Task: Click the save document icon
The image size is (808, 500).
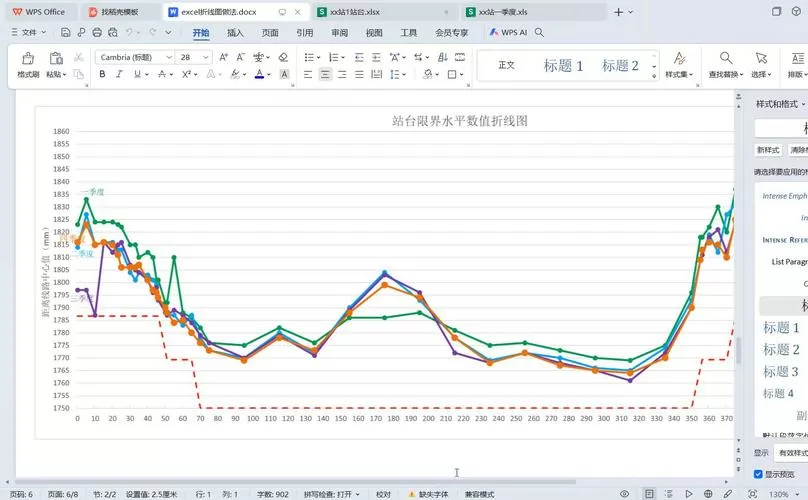Action: (65, 32)
